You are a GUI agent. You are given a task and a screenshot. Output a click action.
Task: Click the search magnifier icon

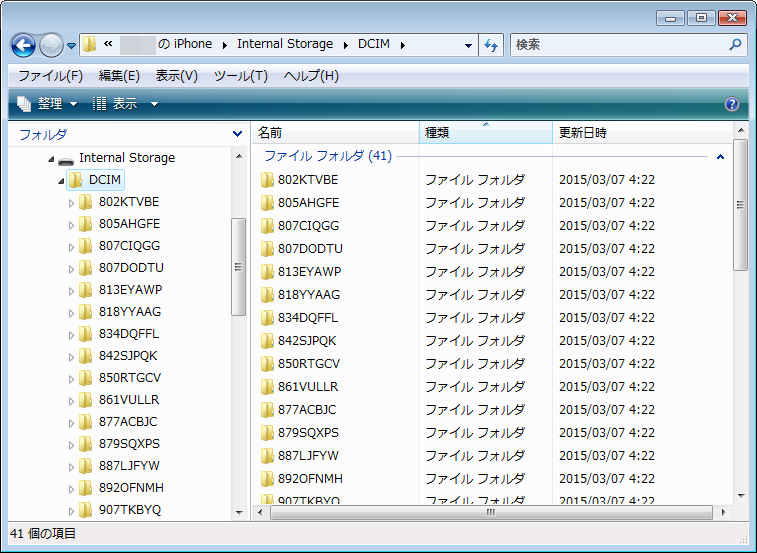click(x=736, y=45)
